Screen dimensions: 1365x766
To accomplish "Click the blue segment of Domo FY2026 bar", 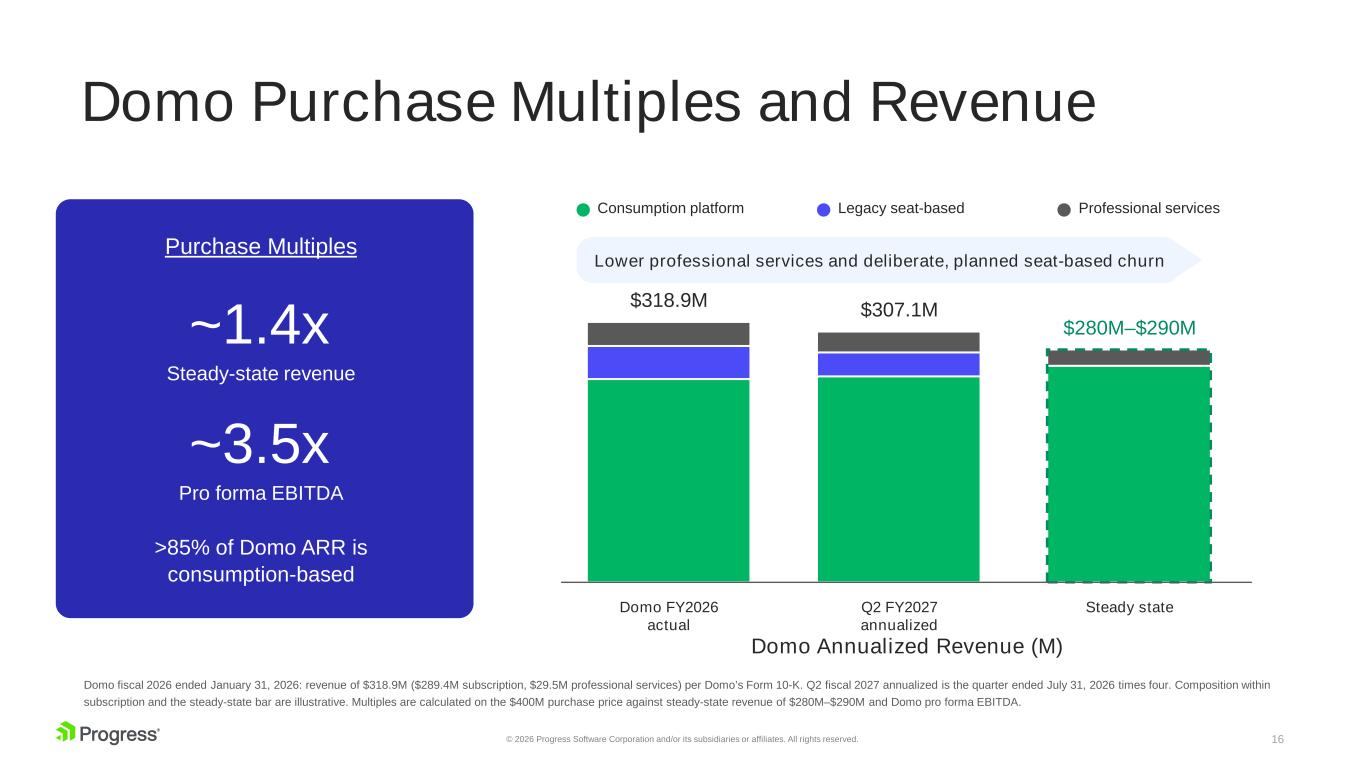I will point(669,362).
